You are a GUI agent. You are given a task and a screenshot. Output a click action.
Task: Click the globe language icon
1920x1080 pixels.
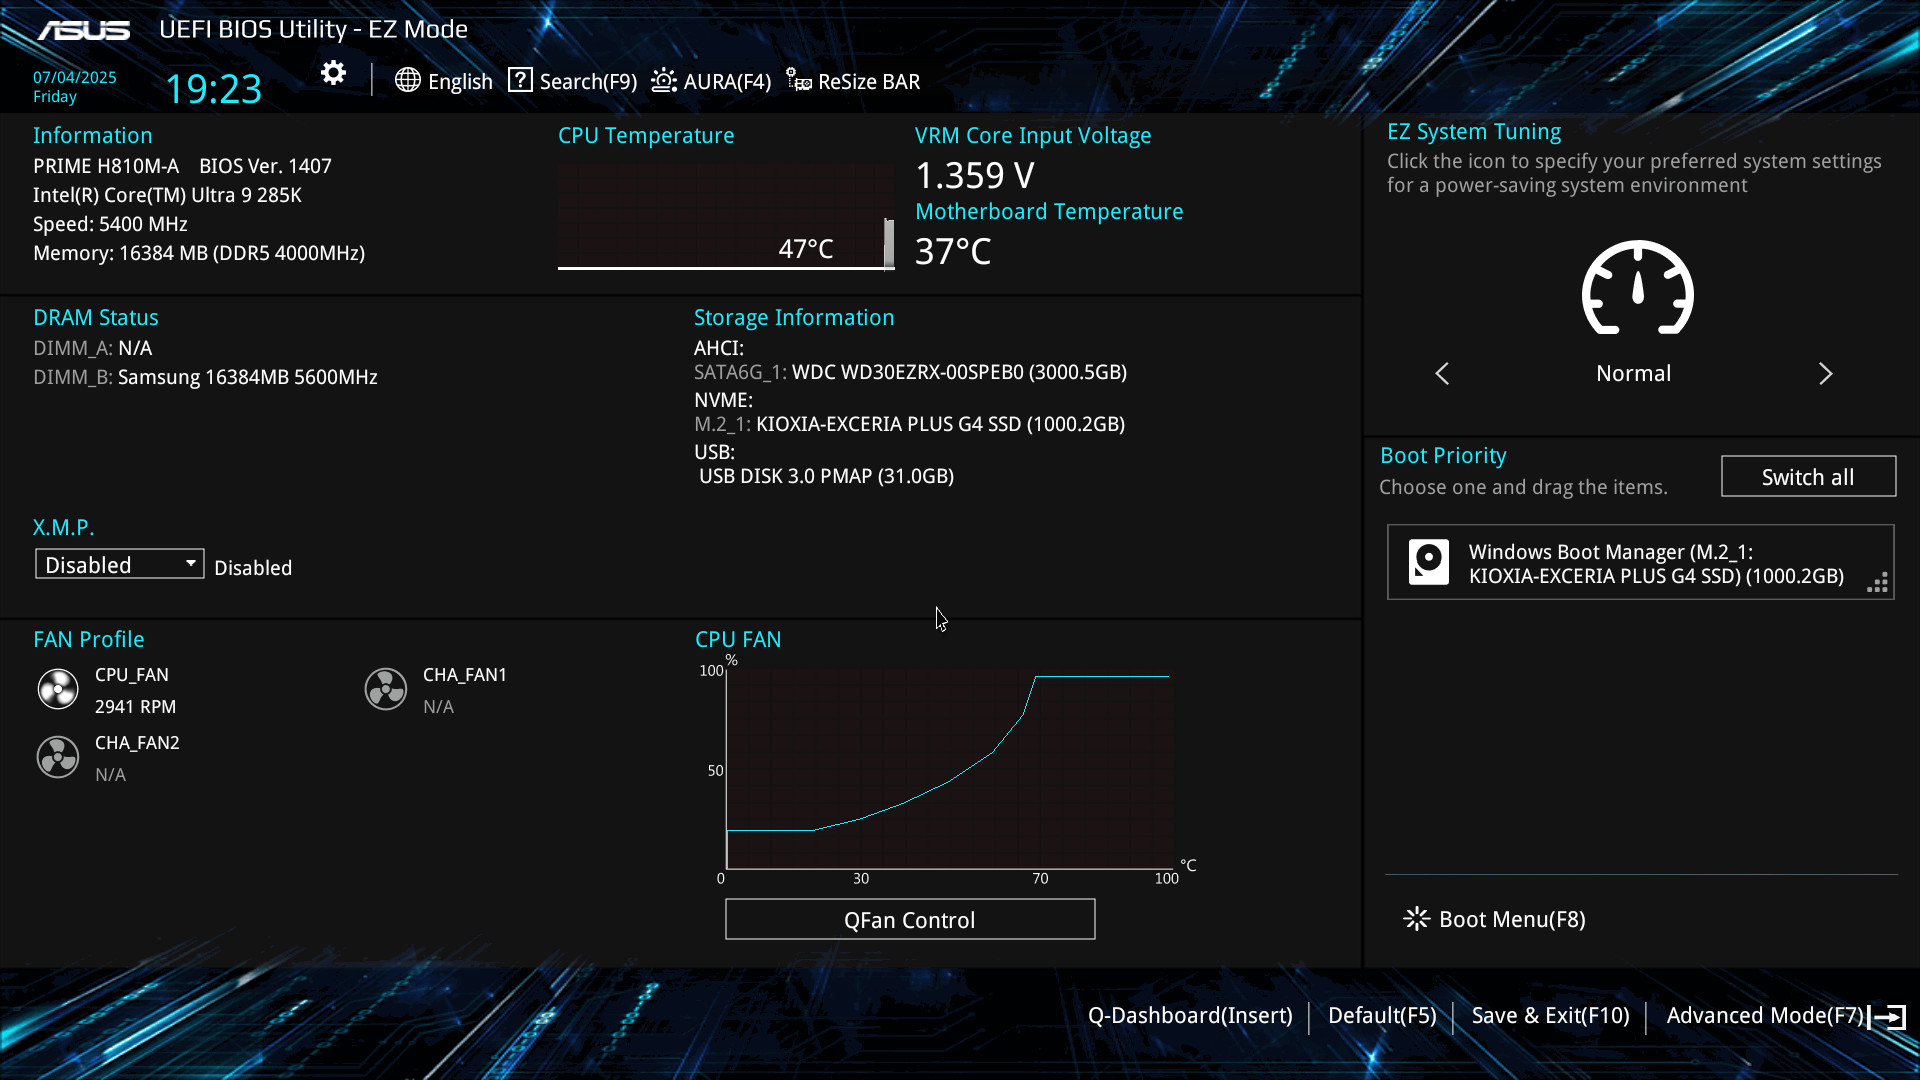[x=407, y=80]
